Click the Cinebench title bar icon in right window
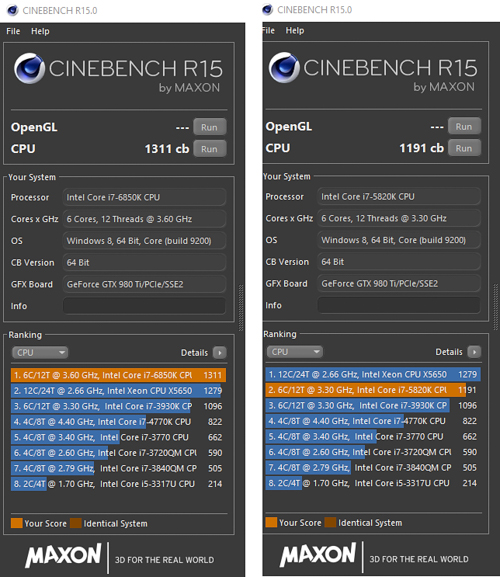500x577 pixels. coord(267,10)
